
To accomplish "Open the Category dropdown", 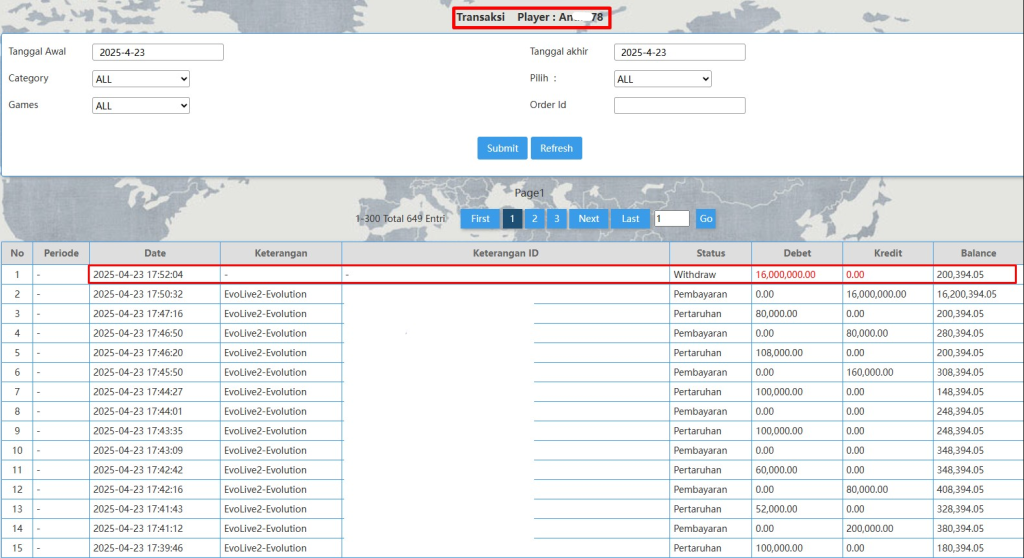I will coord(140,79).
